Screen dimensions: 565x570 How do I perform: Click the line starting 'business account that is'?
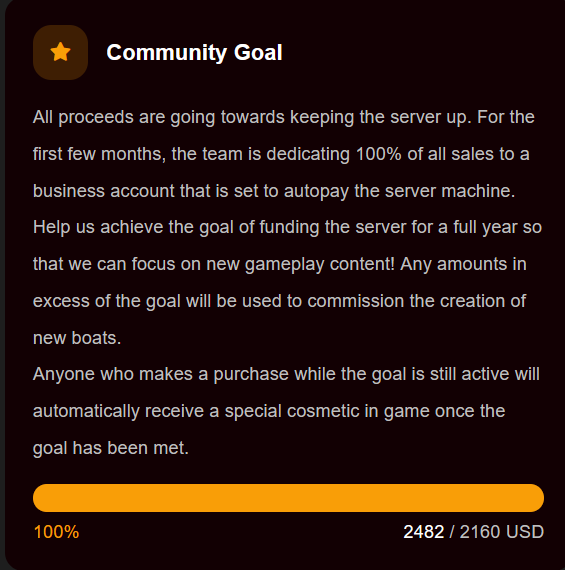click(274, 191)
